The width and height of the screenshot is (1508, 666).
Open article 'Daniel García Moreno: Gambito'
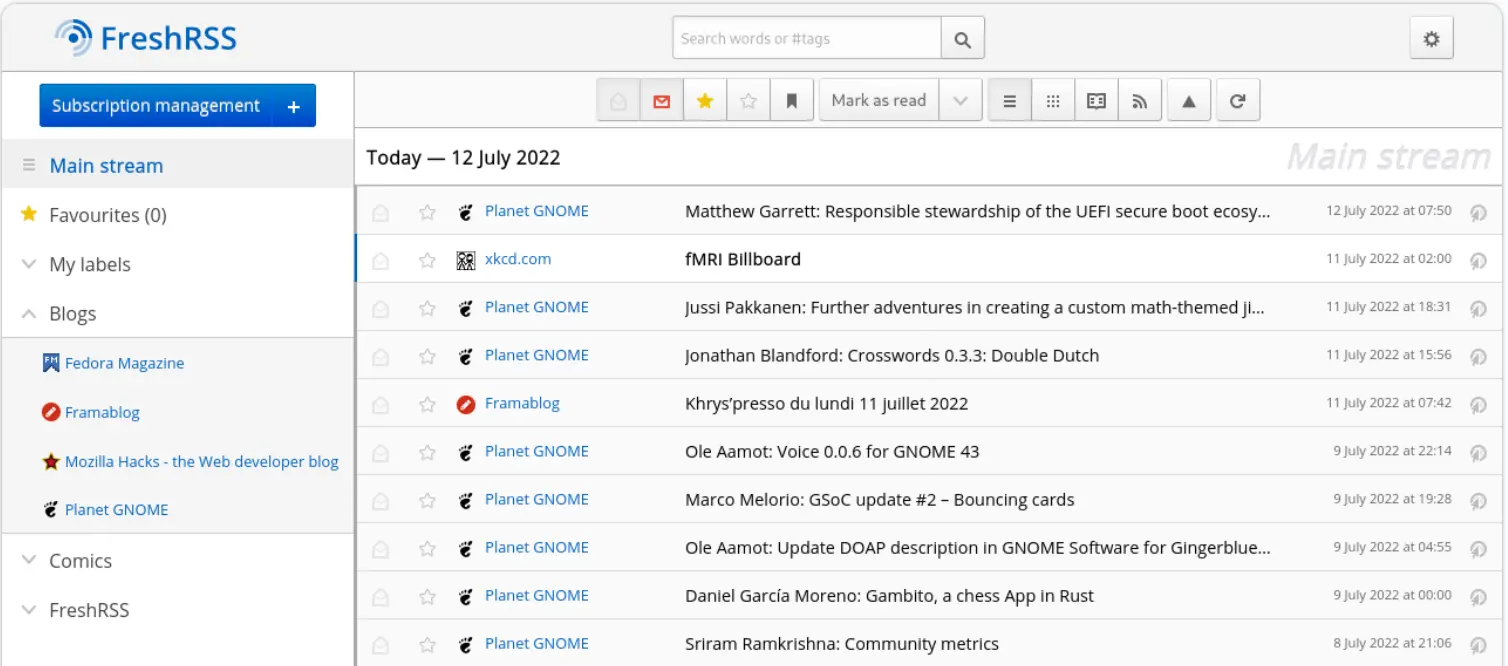889,596
